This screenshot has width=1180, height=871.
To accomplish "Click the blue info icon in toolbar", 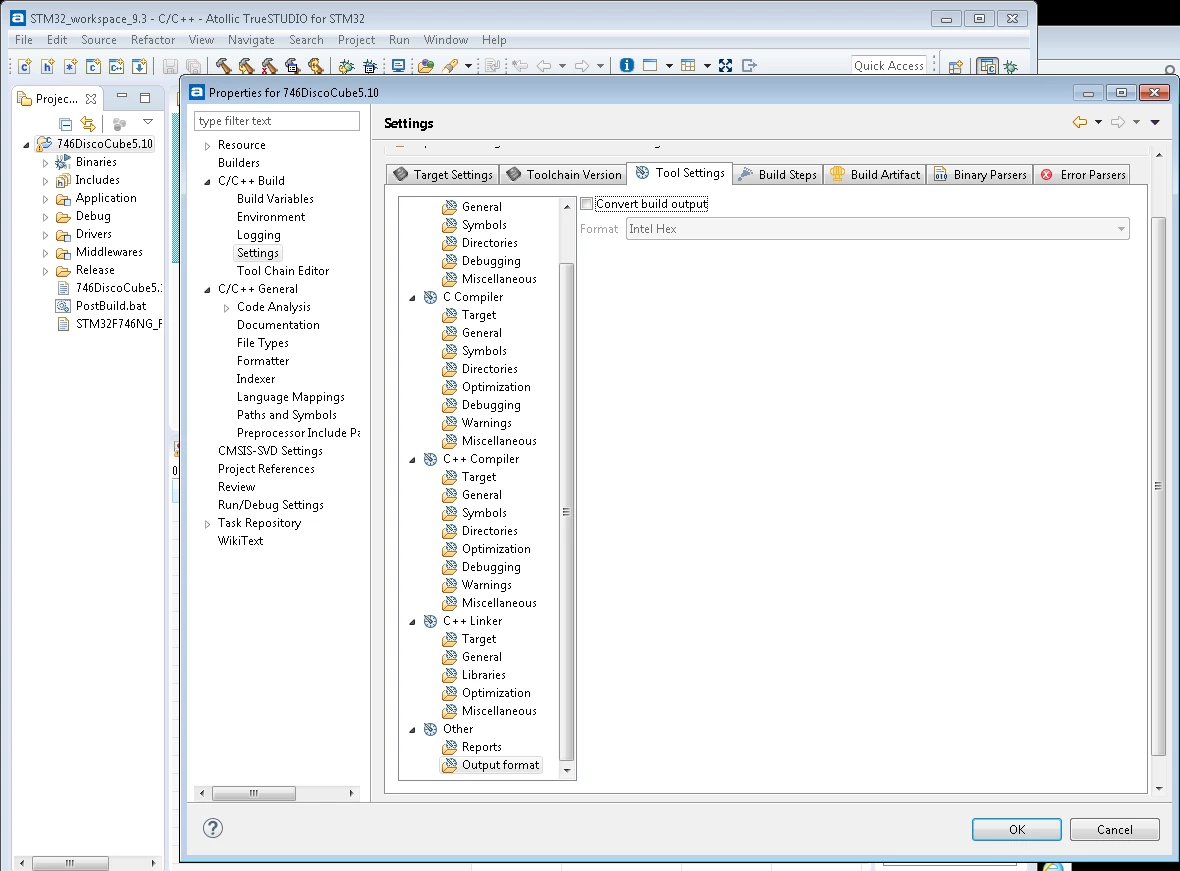I will coord(627,65).
